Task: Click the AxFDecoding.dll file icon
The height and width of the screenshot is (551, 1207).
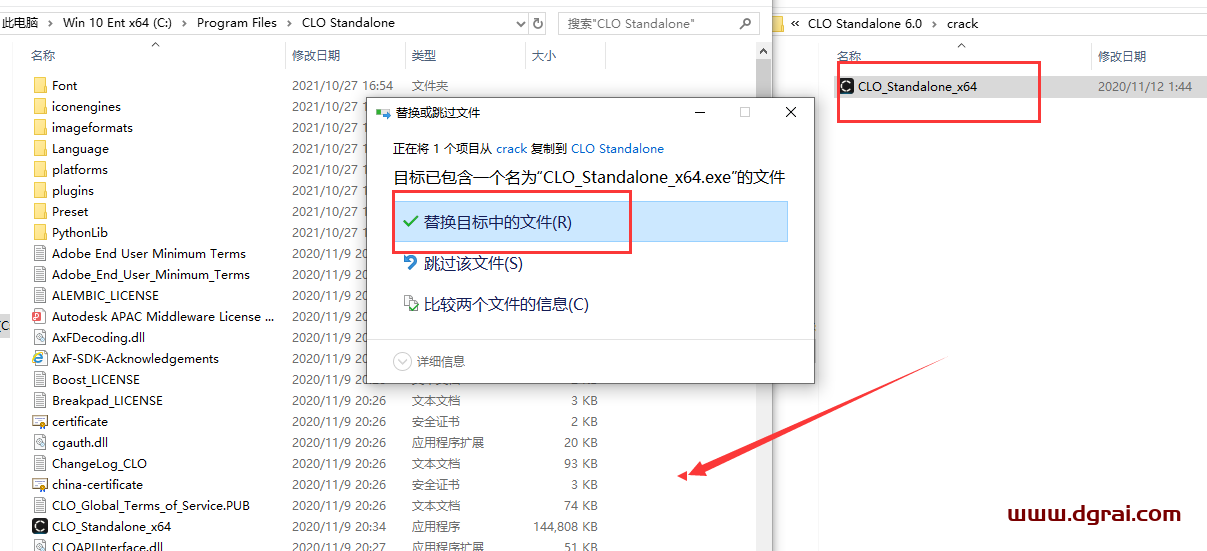Action: 40,338
